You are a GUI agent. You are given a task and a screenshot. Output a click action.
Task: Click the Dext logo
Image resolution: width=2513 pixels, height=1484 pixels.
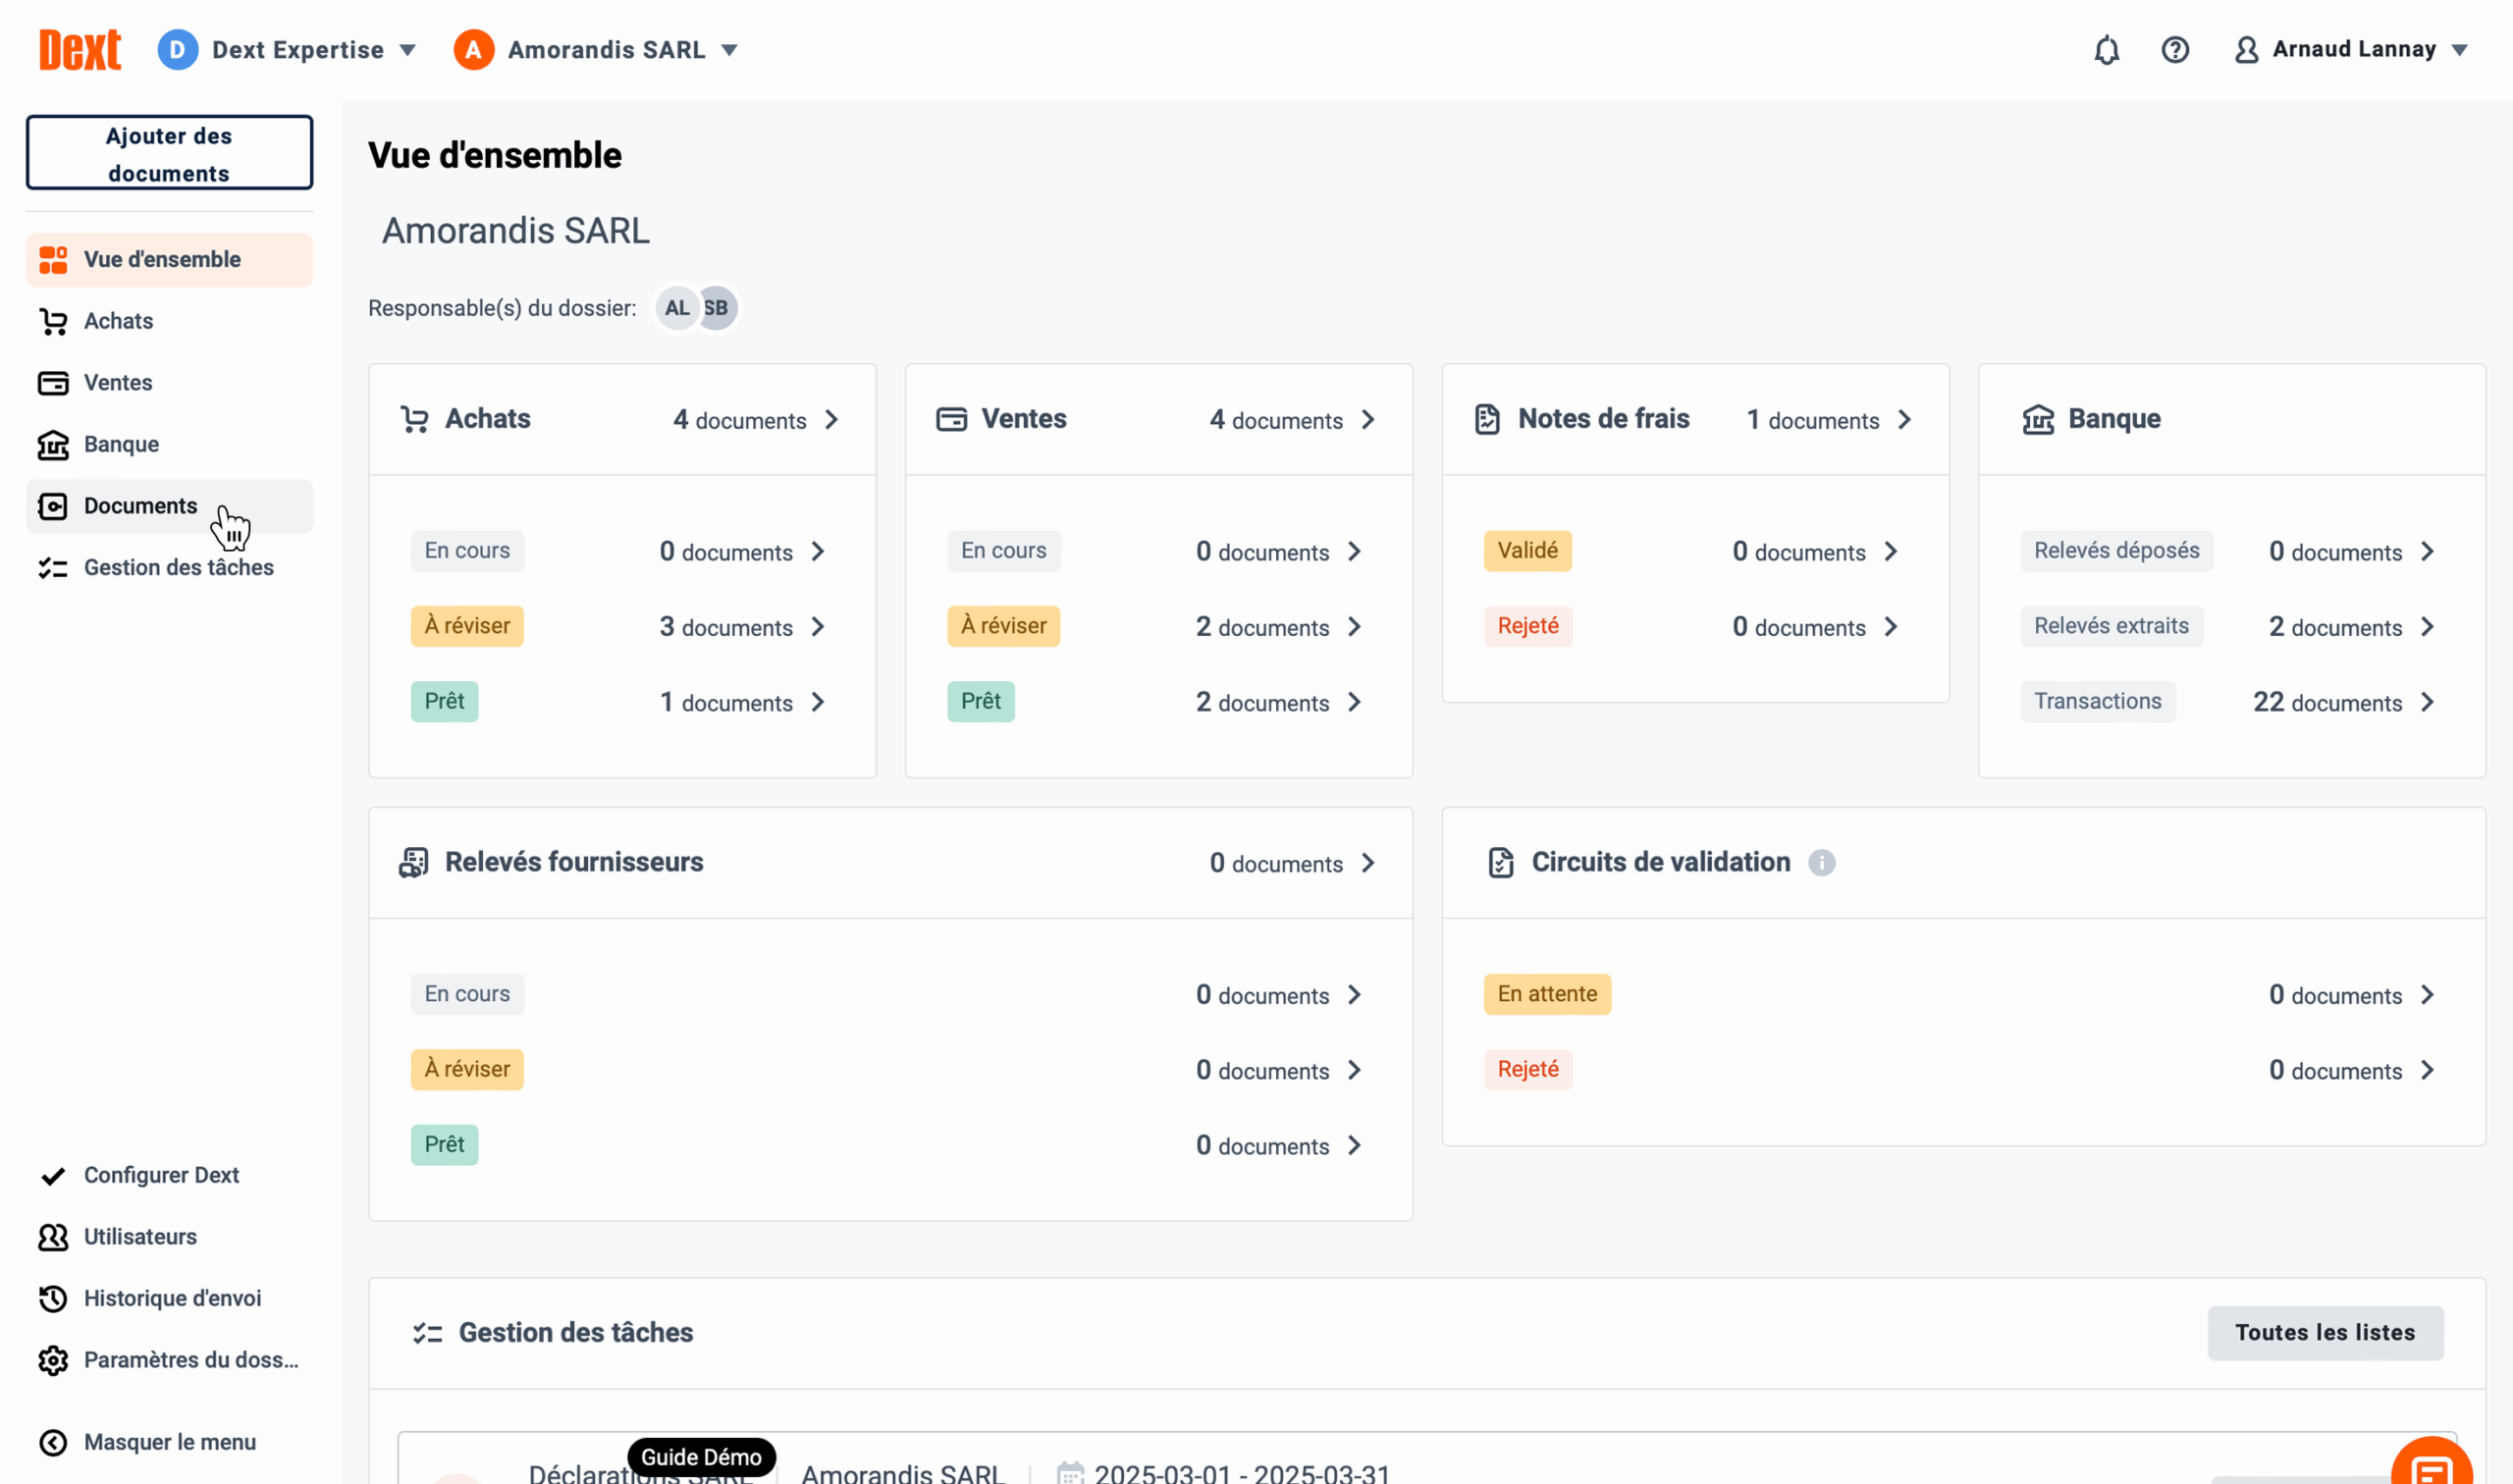pyautogui.click(x=80, y=49)
